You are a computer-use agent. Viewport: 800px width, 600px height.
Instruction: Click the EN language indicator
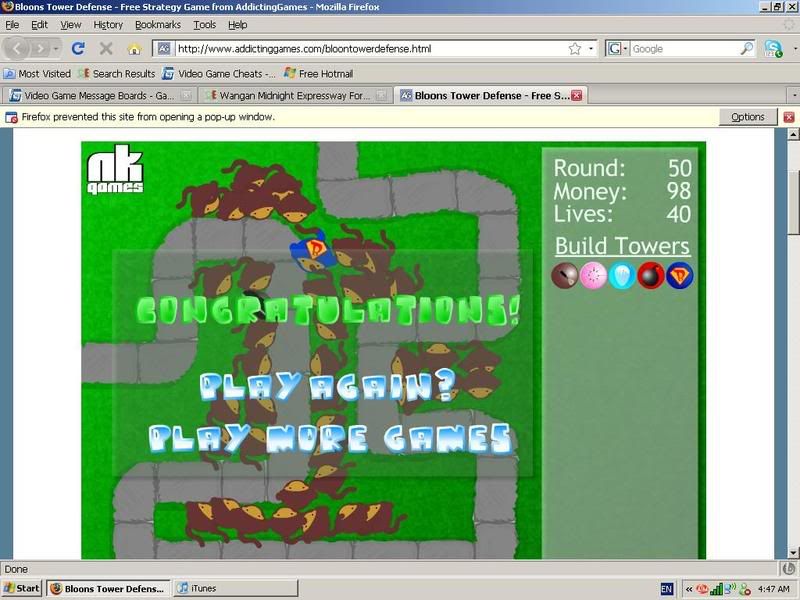[666, 589]
